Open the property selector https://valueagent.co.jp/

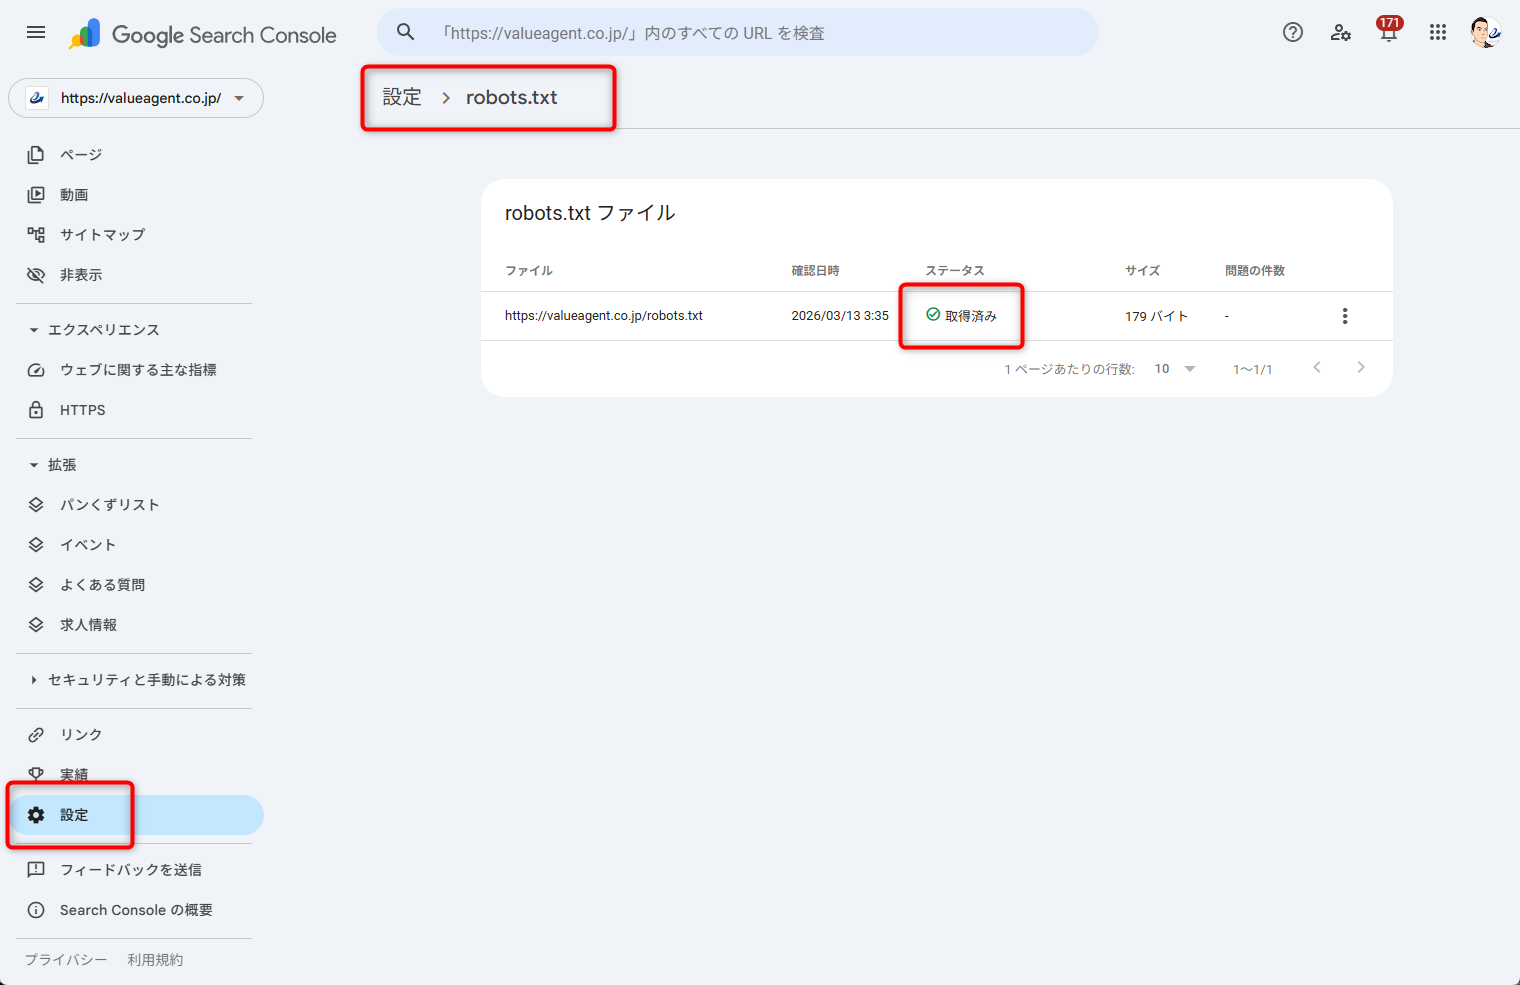click(136, 98)
